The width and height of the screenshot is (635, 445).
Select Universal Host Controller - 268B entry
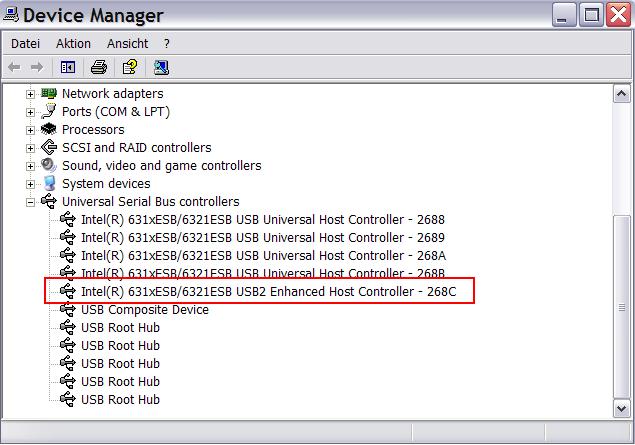(x=263, y=273)
